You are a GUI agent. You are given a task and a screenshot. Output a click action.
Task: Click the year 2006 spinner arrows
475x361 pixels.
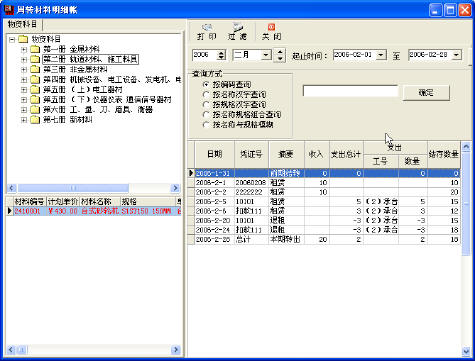[221, 55]
